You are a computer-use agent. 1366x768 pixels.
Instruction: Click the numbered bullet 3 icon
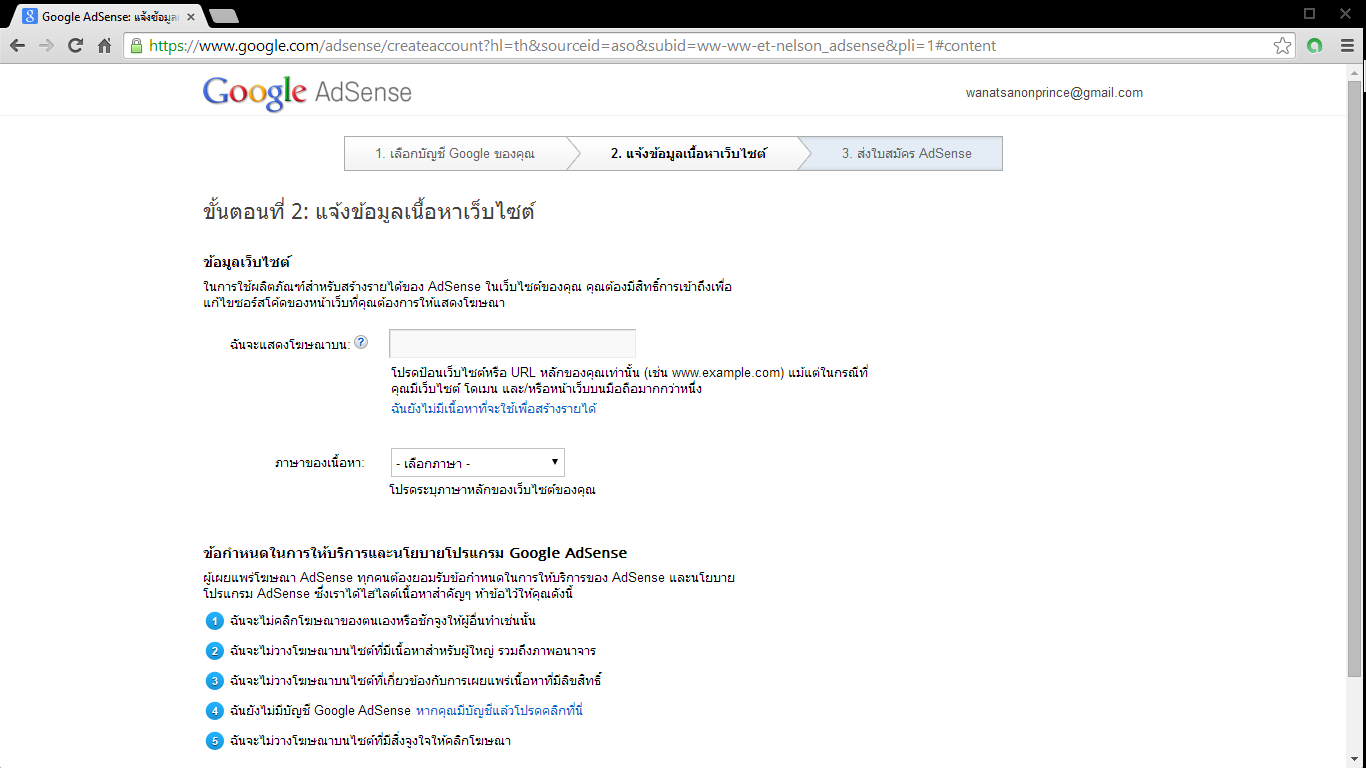click(214, 681)
